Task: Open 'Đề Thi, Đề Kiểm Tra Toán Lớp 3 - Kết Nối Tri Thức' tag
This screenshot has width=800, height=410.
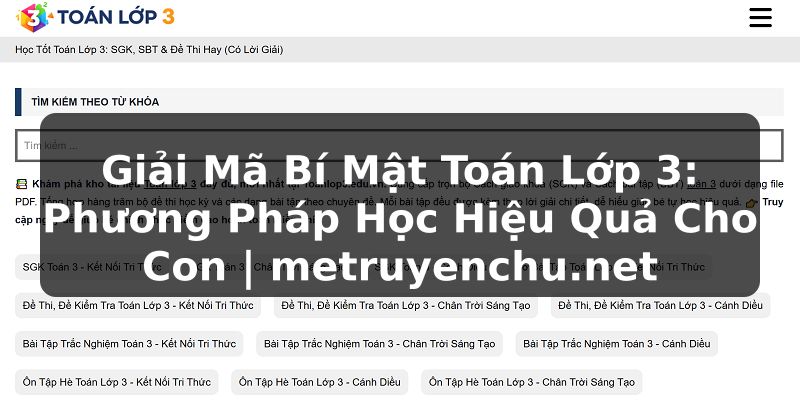Action: pyautogui.click(x=138, y=305)
